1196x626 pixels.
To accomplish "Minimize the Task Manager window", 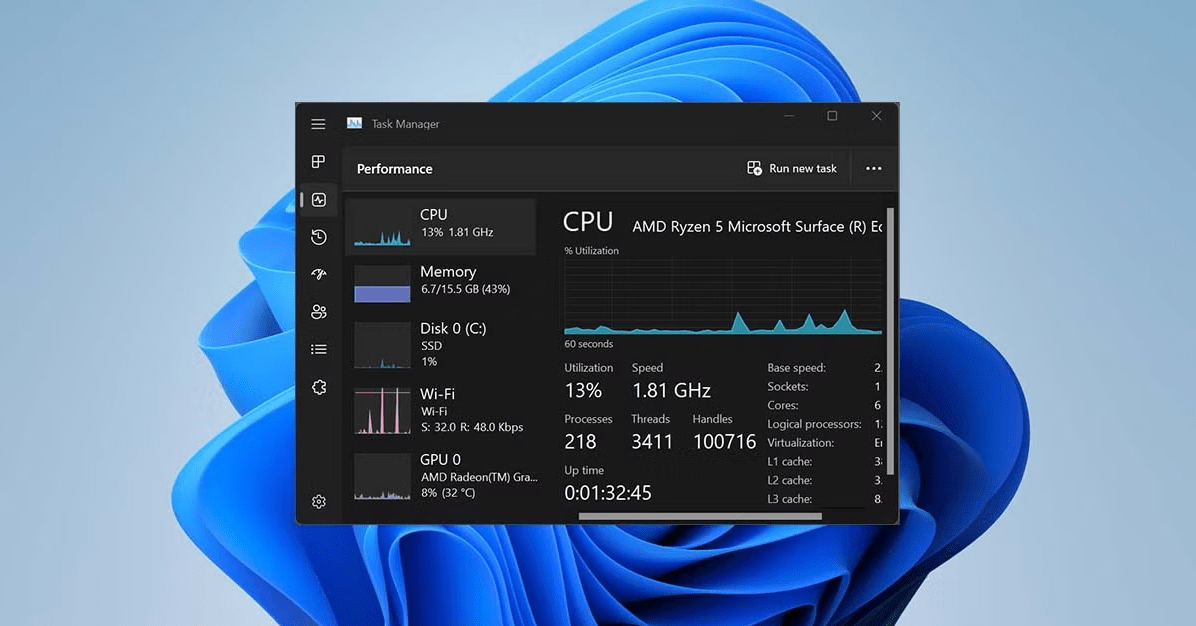I will point(789,116).
